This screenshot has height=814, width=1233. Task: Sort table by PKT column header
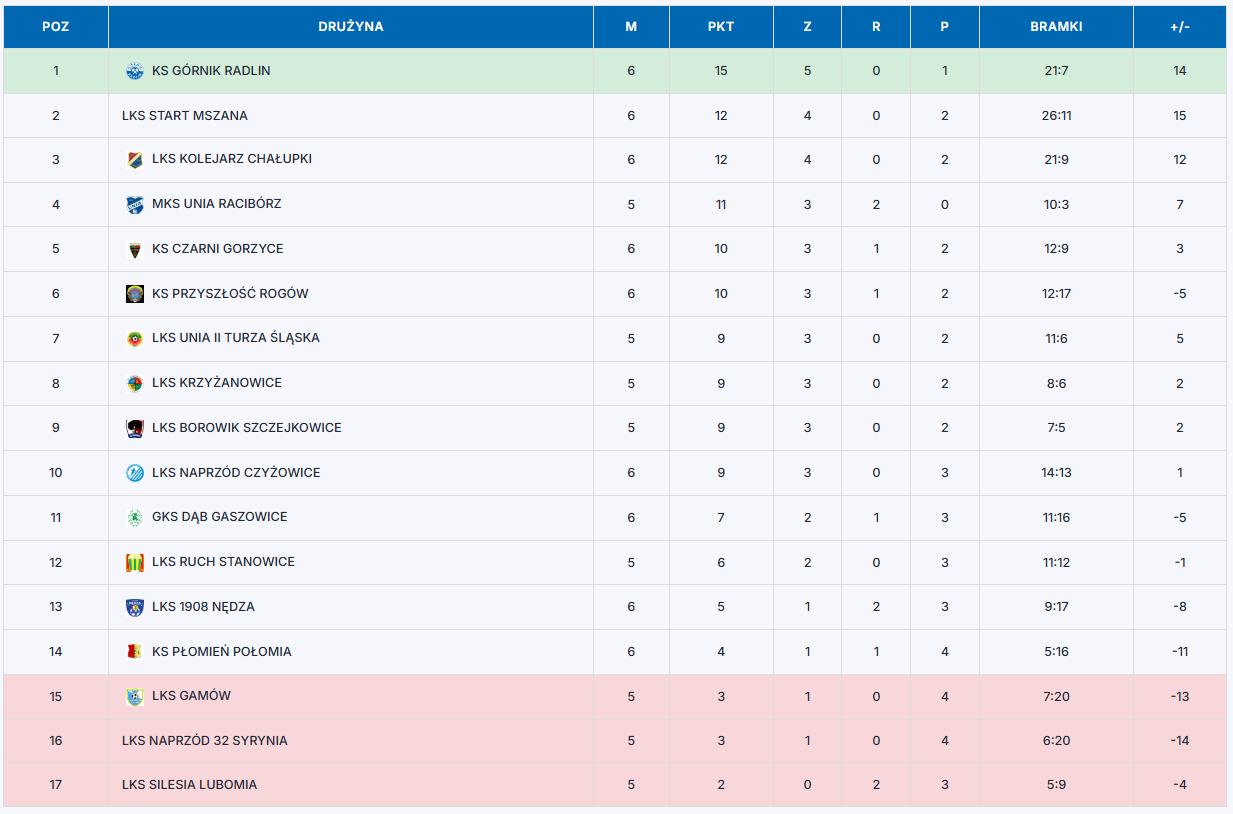721,27
